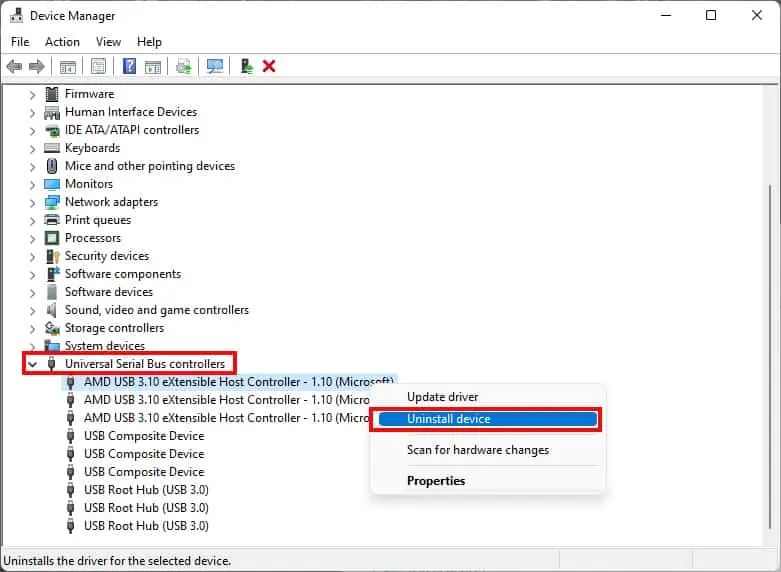Collapse the Universal Serial Bus controllers node
The image size is (781, 572).
coord(32,364)
